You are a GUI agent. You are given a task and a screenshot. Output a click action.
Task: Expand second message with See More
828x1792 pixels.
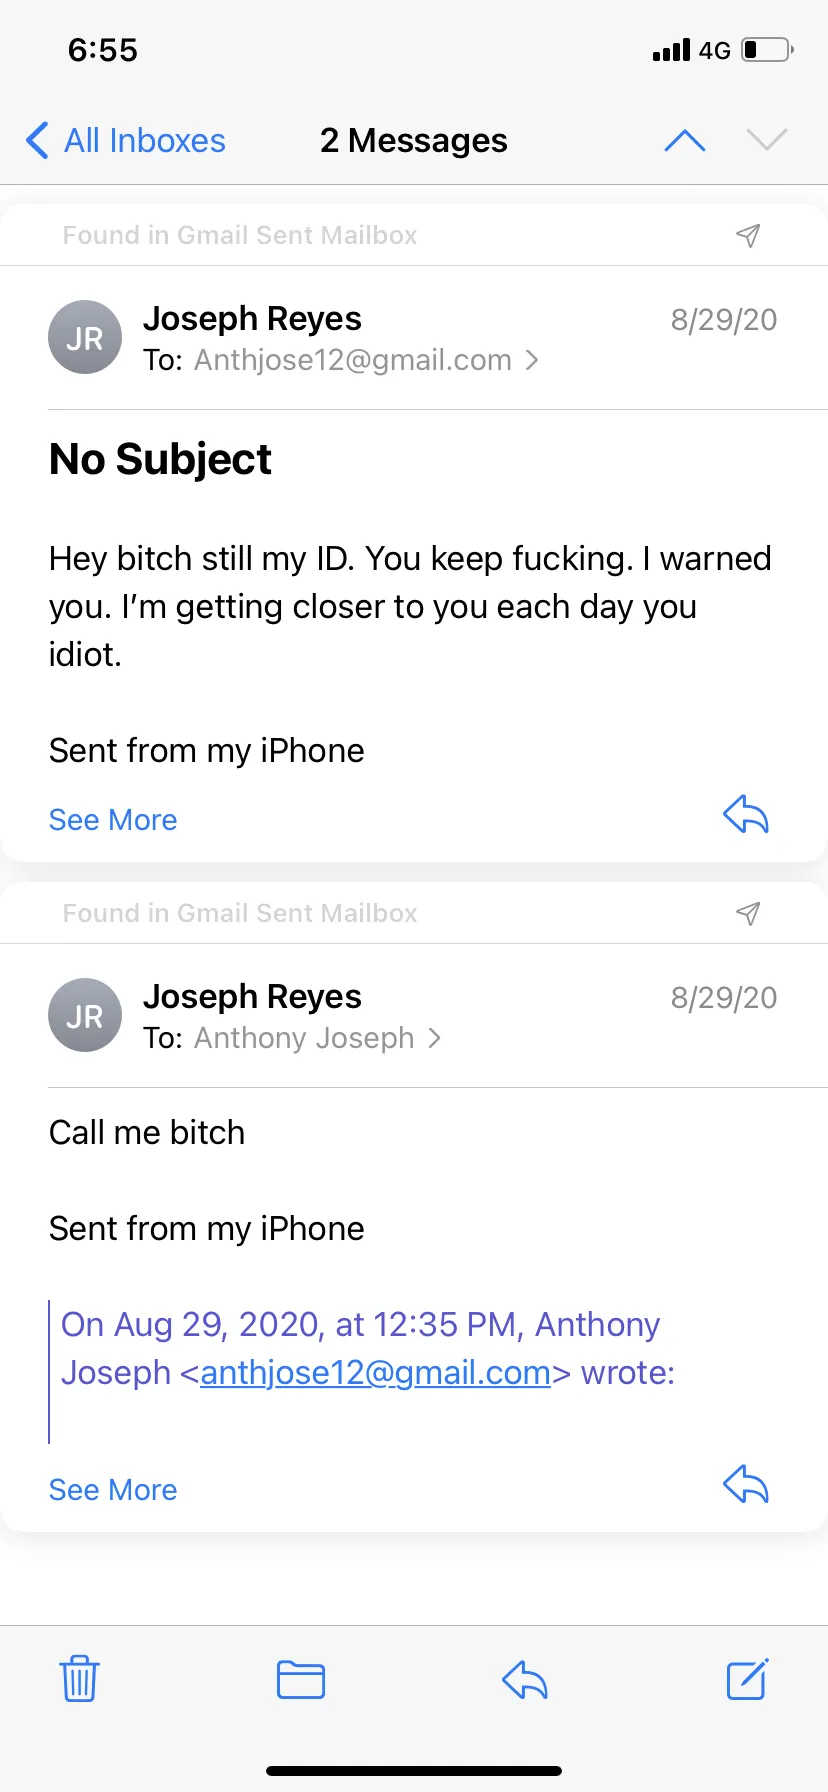tap(113, 1490)
